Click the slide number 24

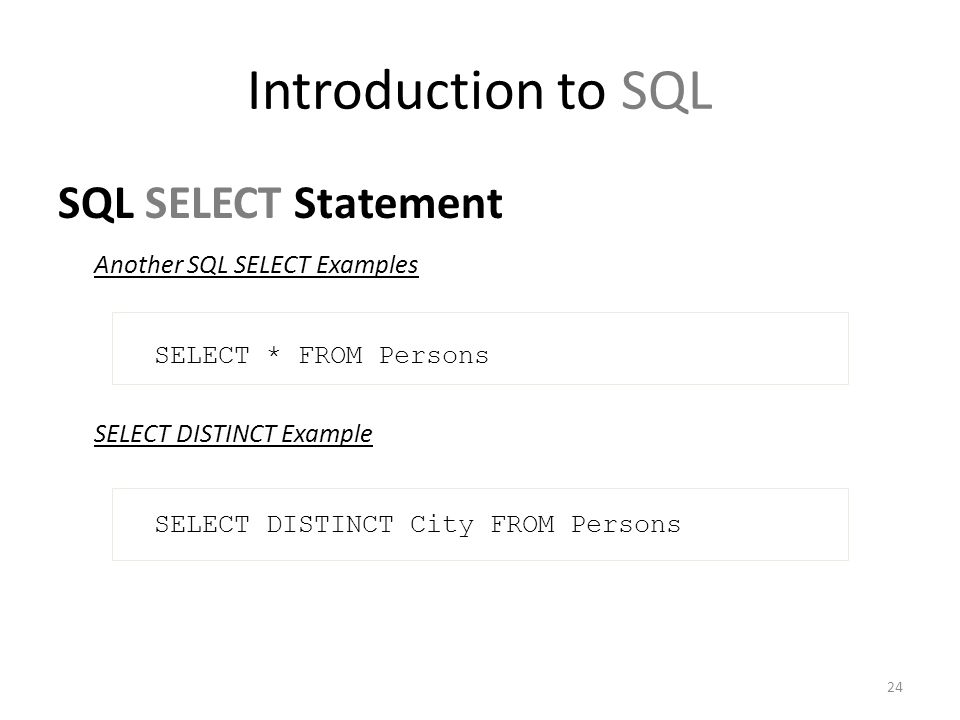(894, 687)
